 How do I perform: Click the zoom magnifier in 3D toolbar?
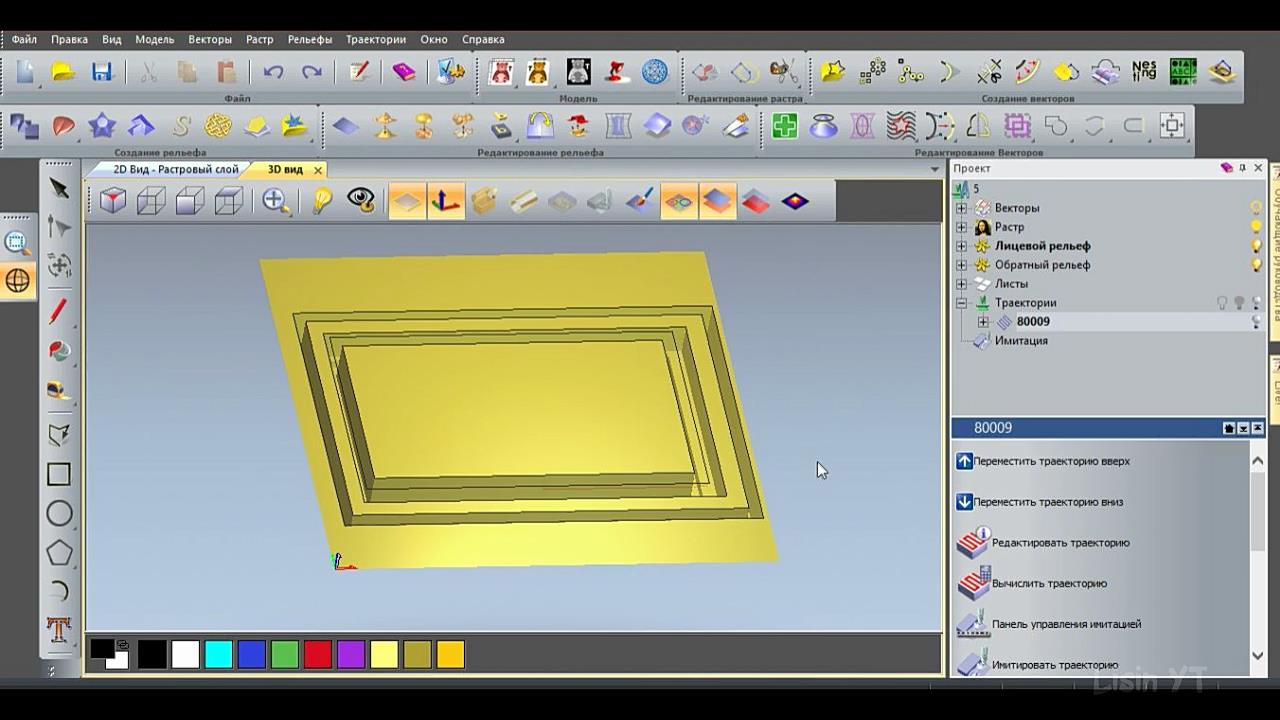276,201
